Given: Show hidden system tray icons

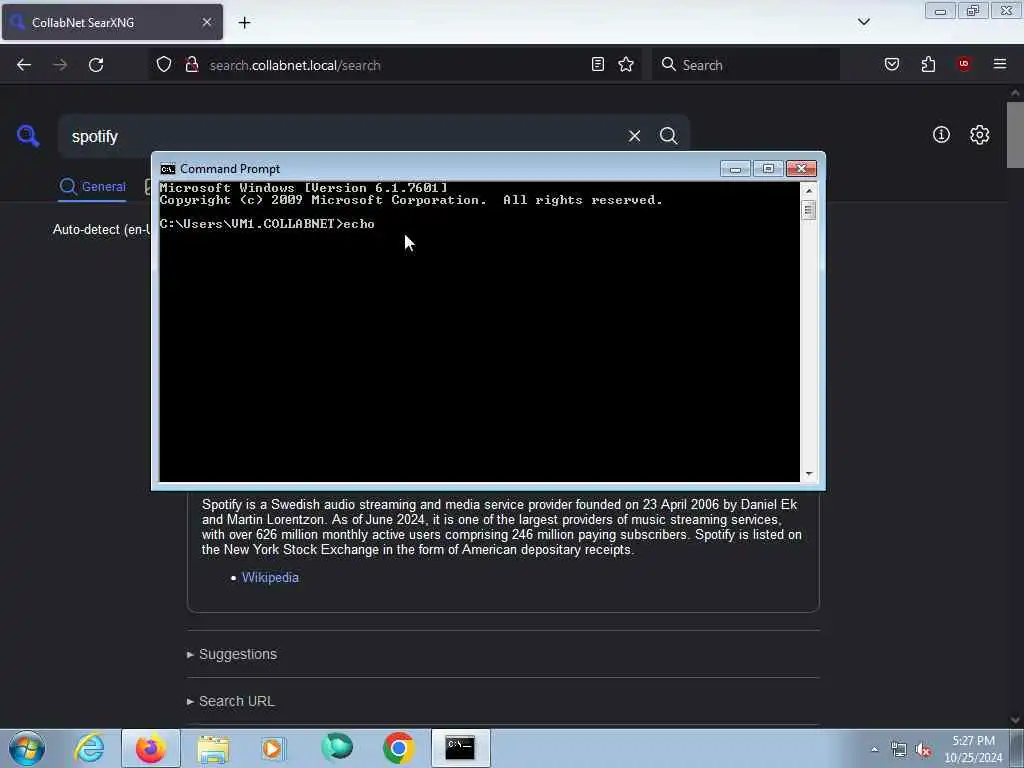Looking at the screenshot, I should pyautogui.click(x=874, y=749).
